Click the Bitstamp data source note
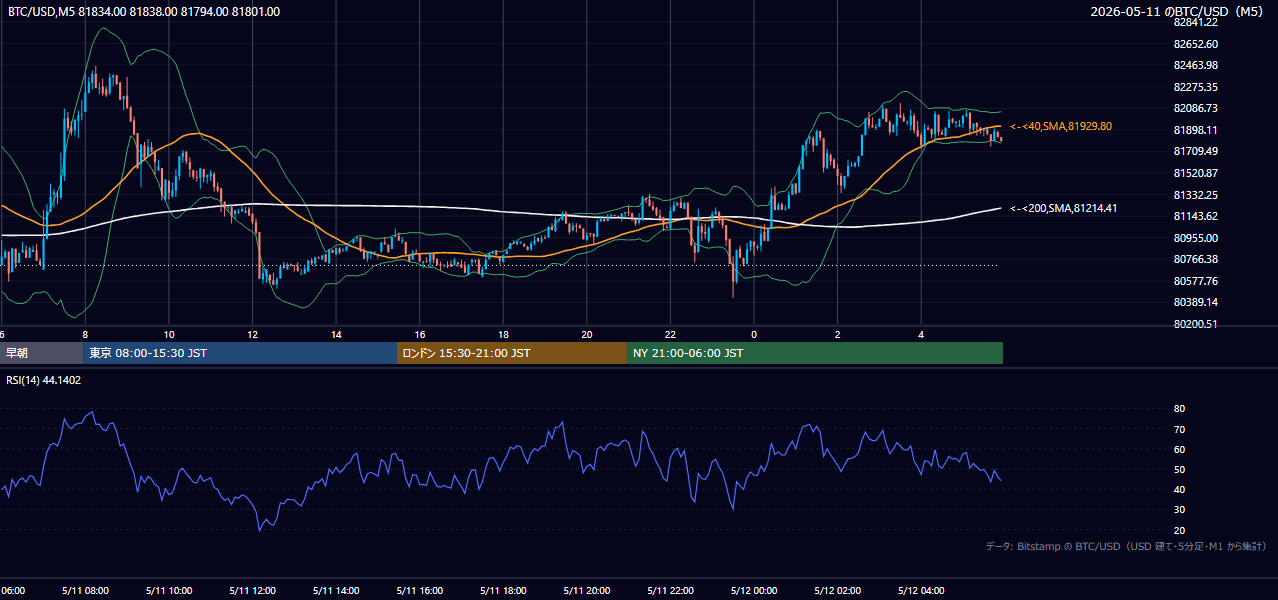This screenshot has height=600, width=1278. click(x=1126, y=546)
